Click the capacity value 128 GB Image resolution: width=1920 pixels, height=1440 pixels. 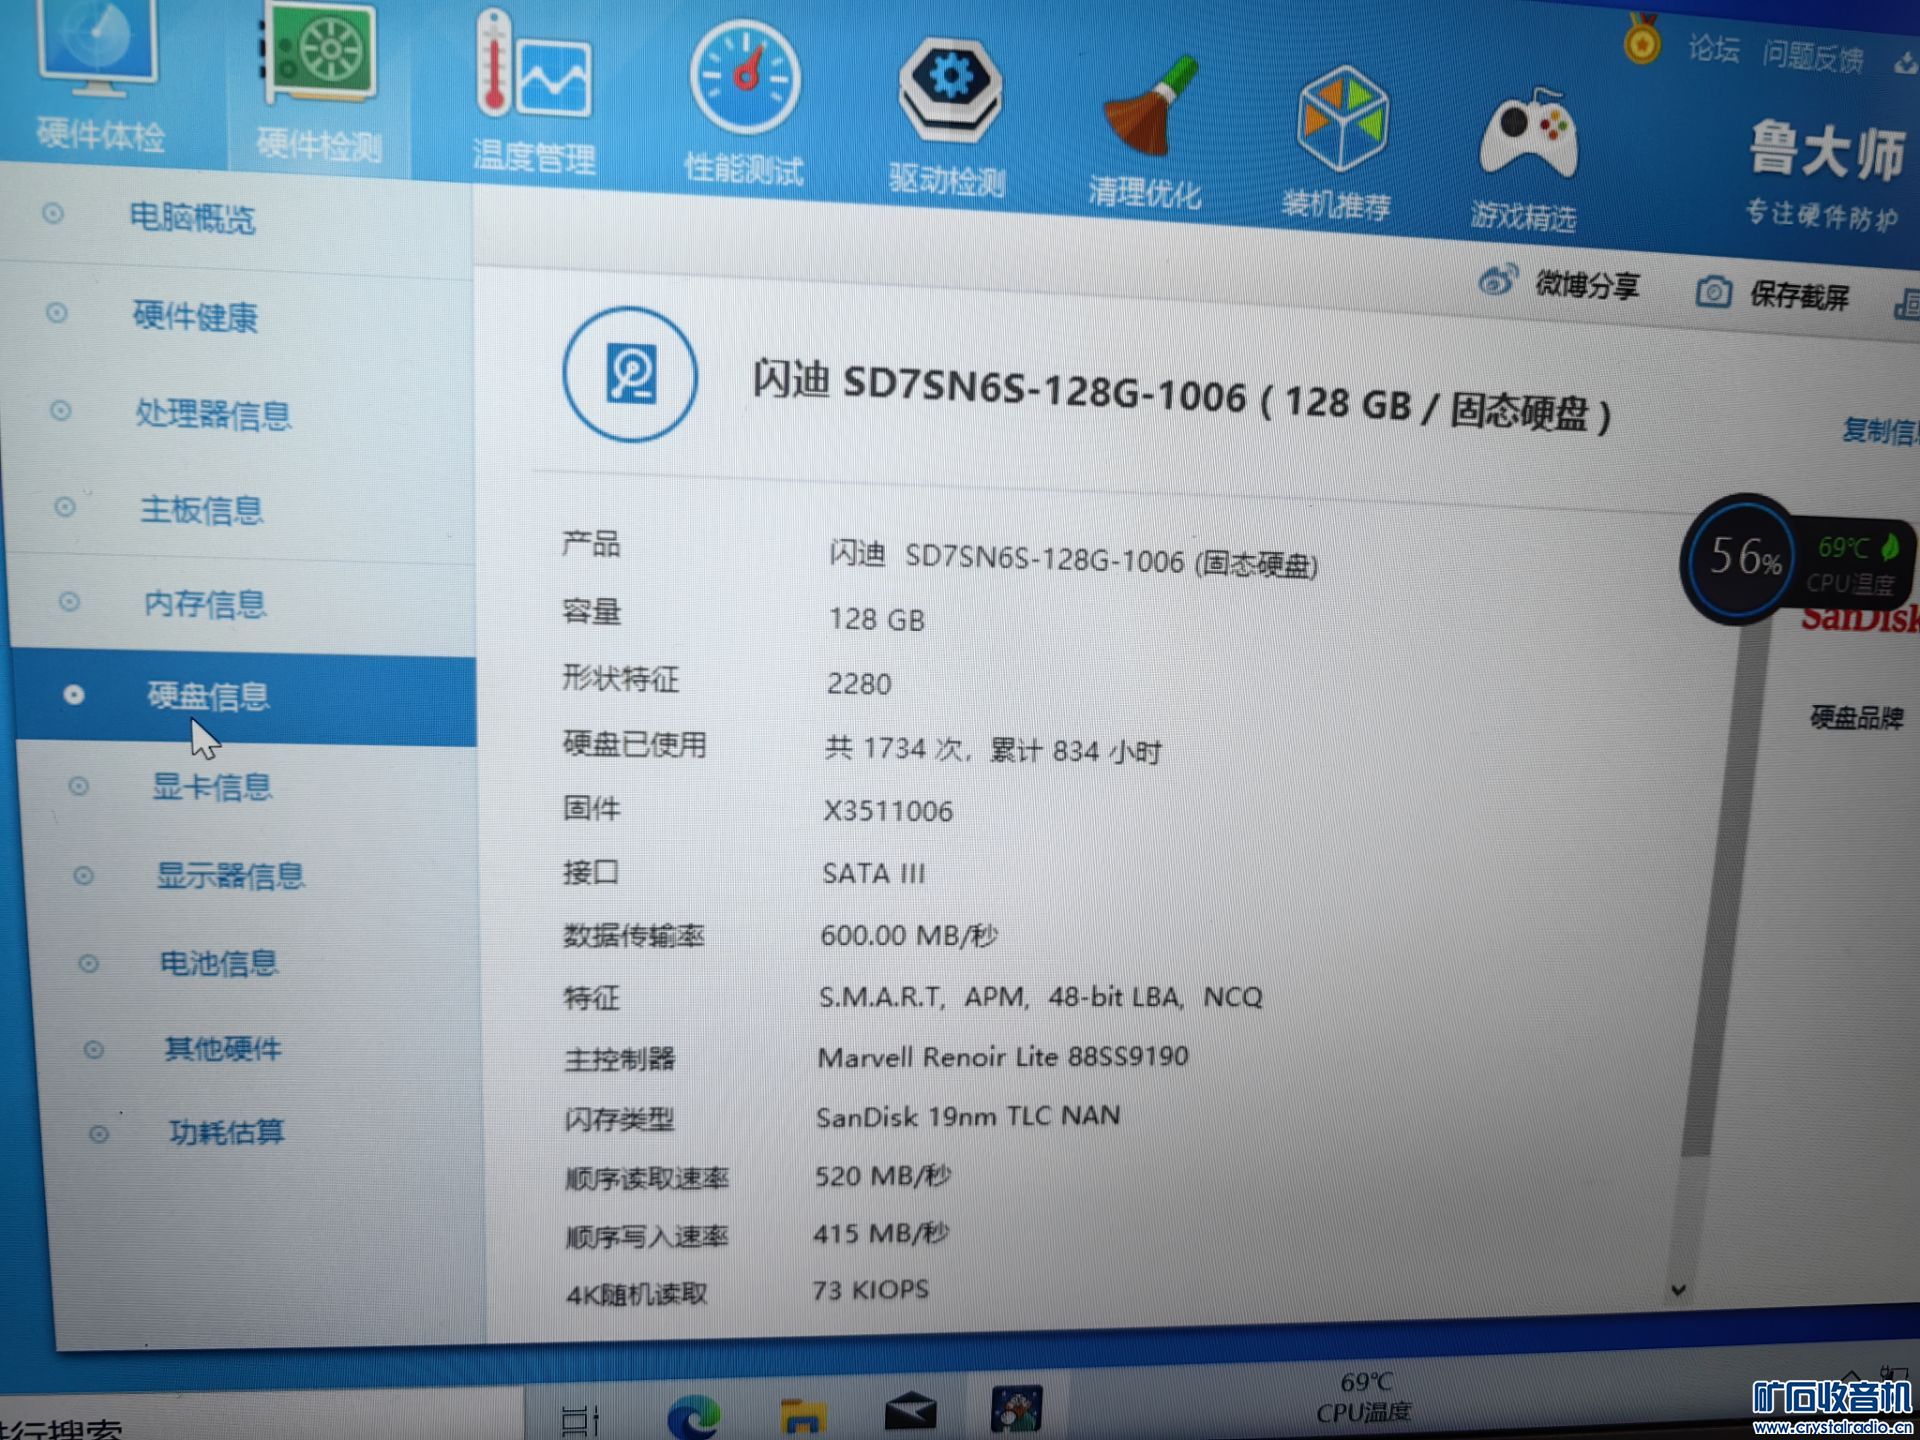pyautogui.click(x=876, y=619)
